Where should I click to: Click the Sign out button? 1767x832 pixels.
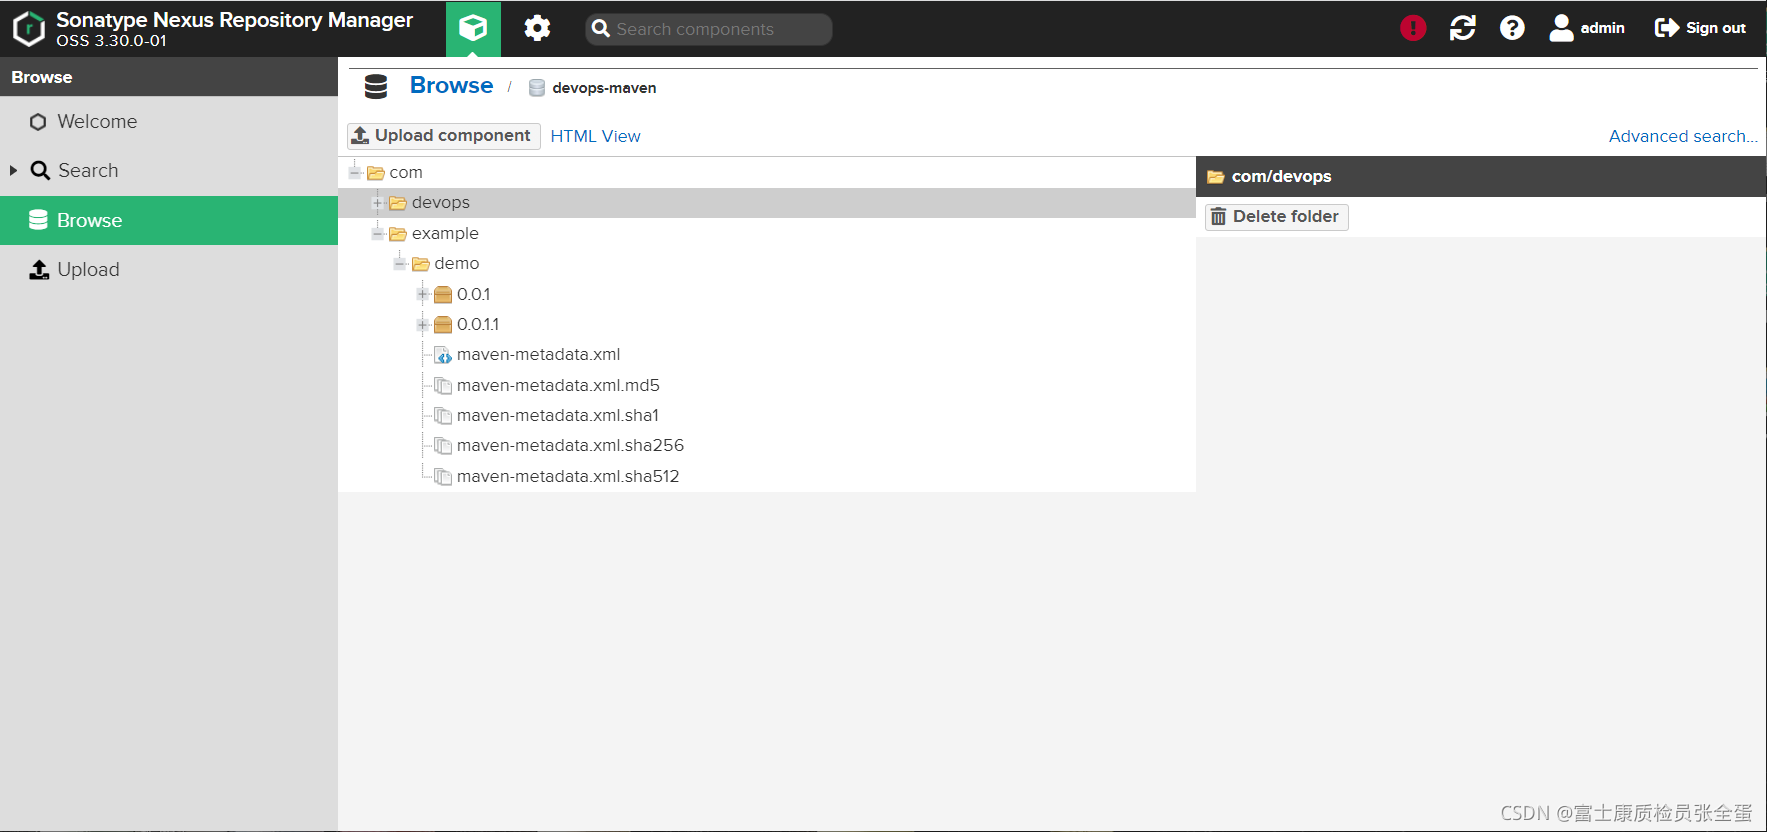tap(1700, 28)
